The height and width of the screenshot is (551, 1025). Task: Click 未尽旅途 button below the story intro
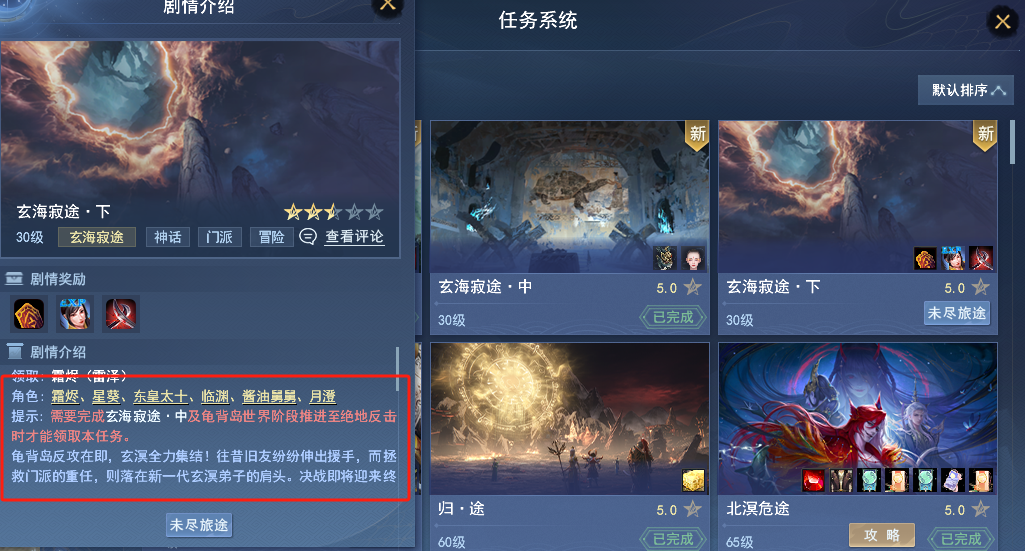(199, 525)
